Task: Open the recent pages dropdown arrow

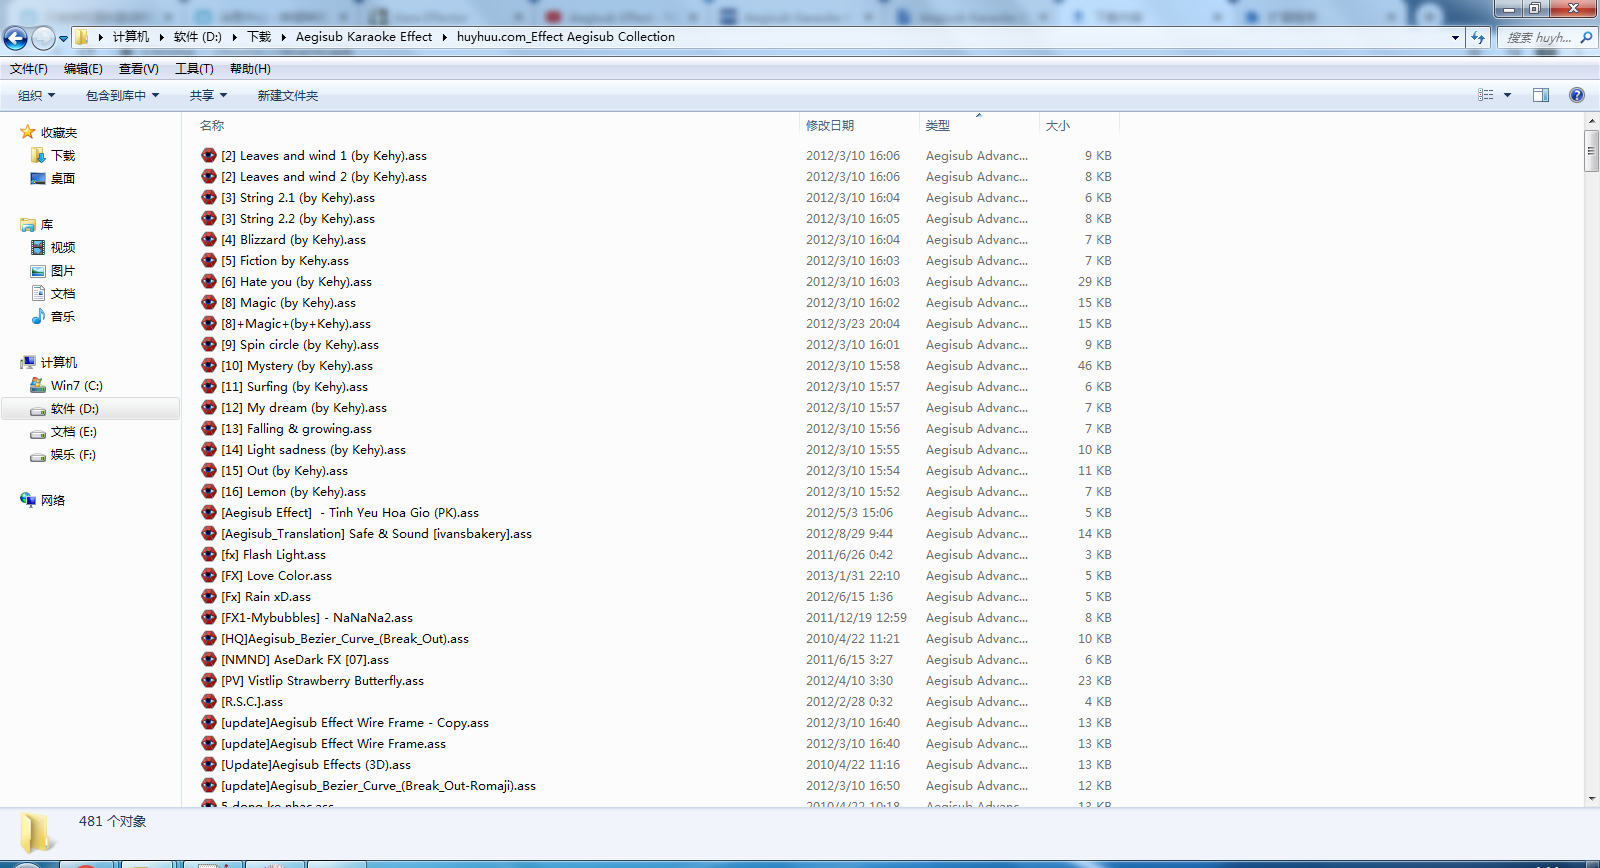Action: [63, 39]
